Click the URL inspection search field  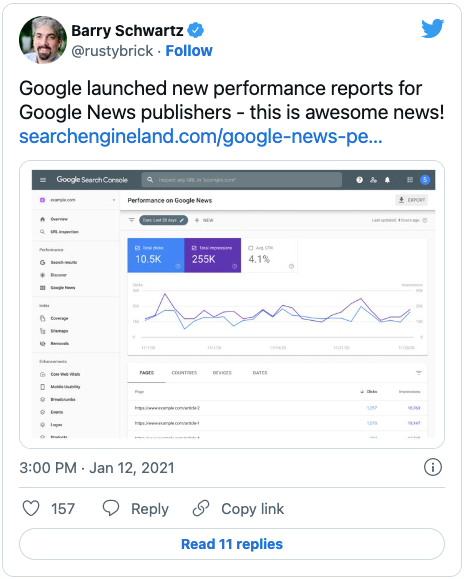242,180
